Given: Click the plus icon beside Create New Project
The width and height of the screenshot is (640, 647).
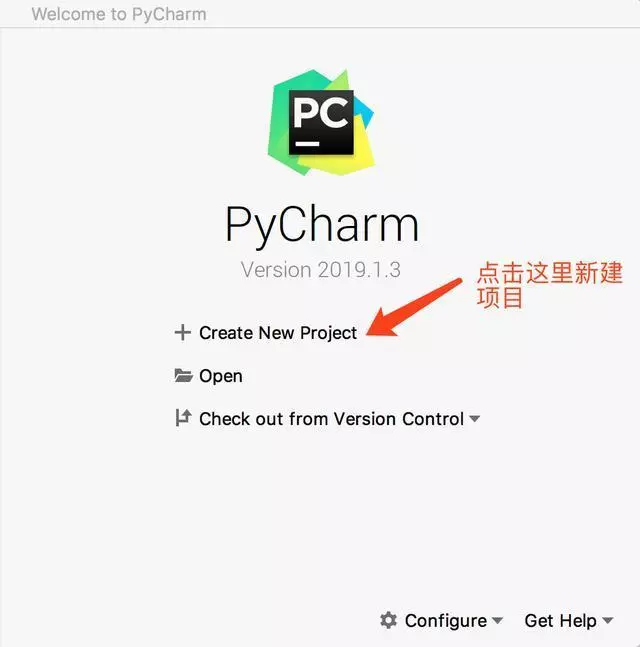Looking at the screenshot, I should point(182,333).
